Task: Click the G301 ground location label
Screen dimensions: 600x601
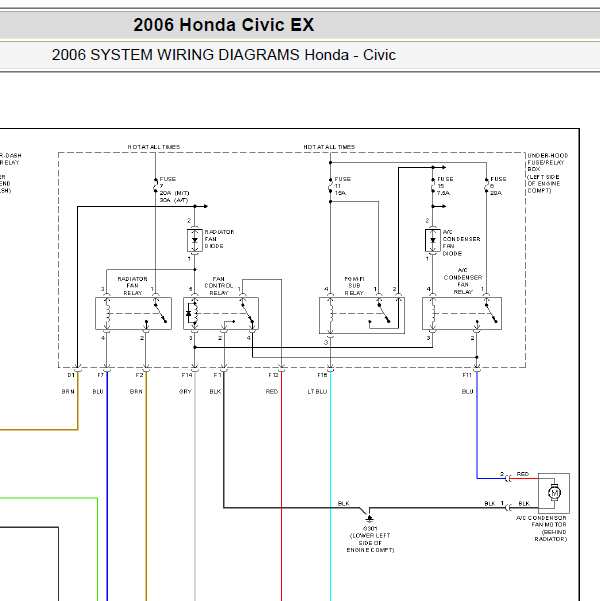Action: tap(370, 539)
